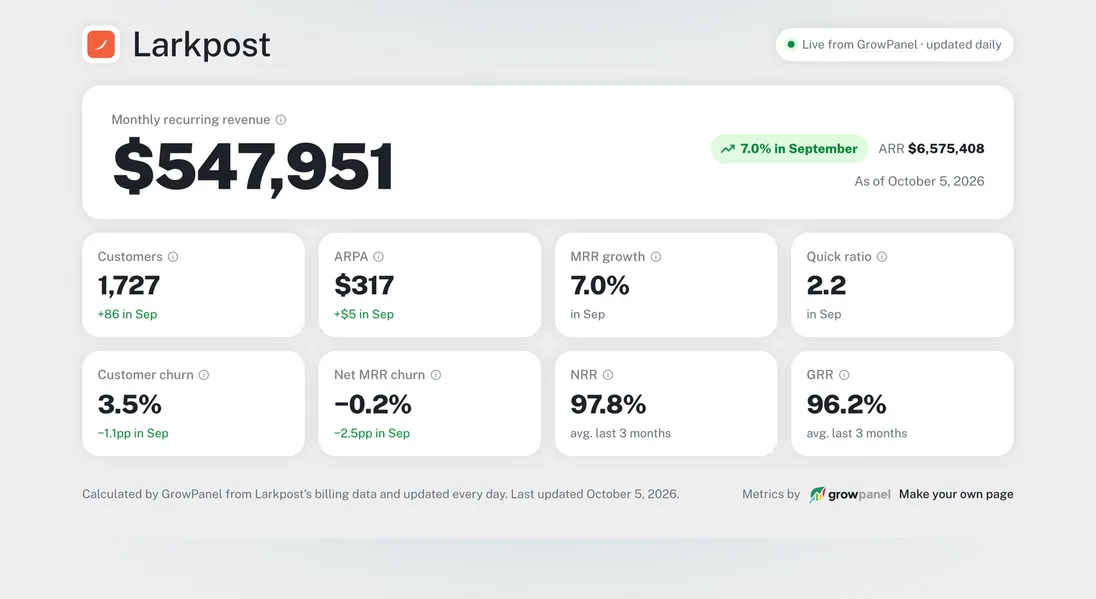Click the −0.2% net MRR churn value
The height and width of the screenshot is (599, 1096).
pos(373,404)
